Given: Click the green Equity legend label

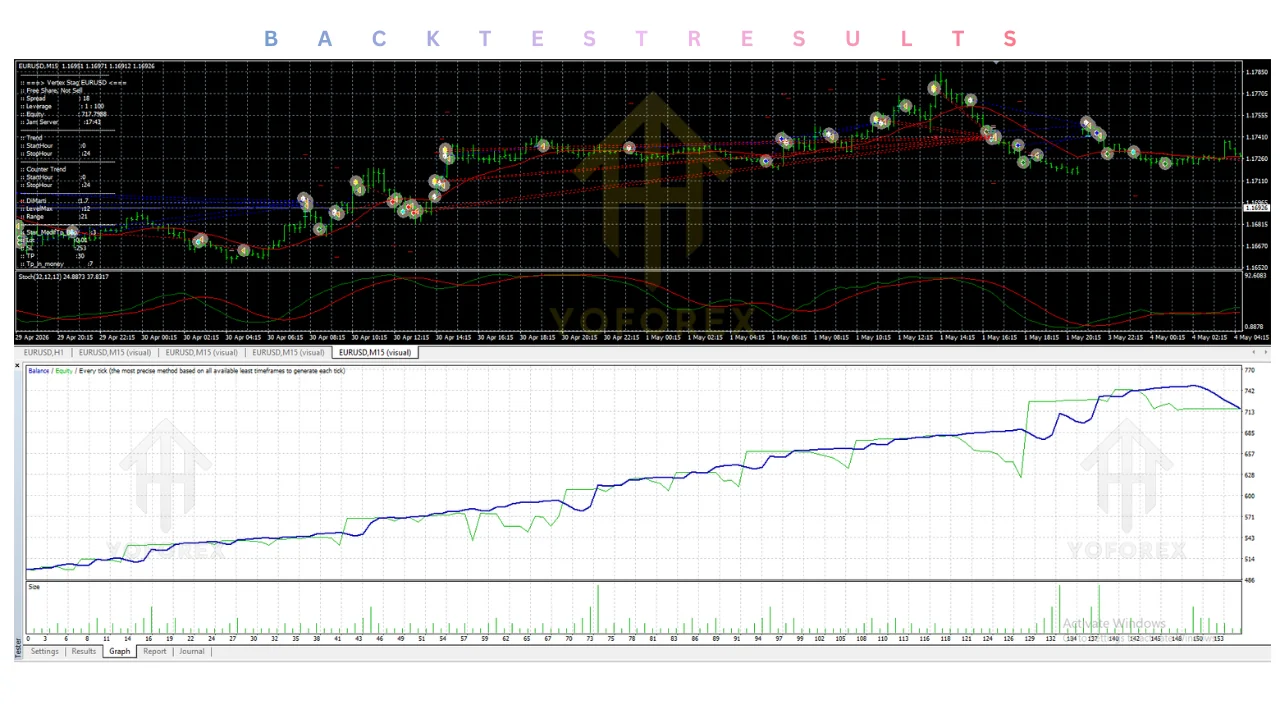Looking at the screenshot, I should pos(64,371).
